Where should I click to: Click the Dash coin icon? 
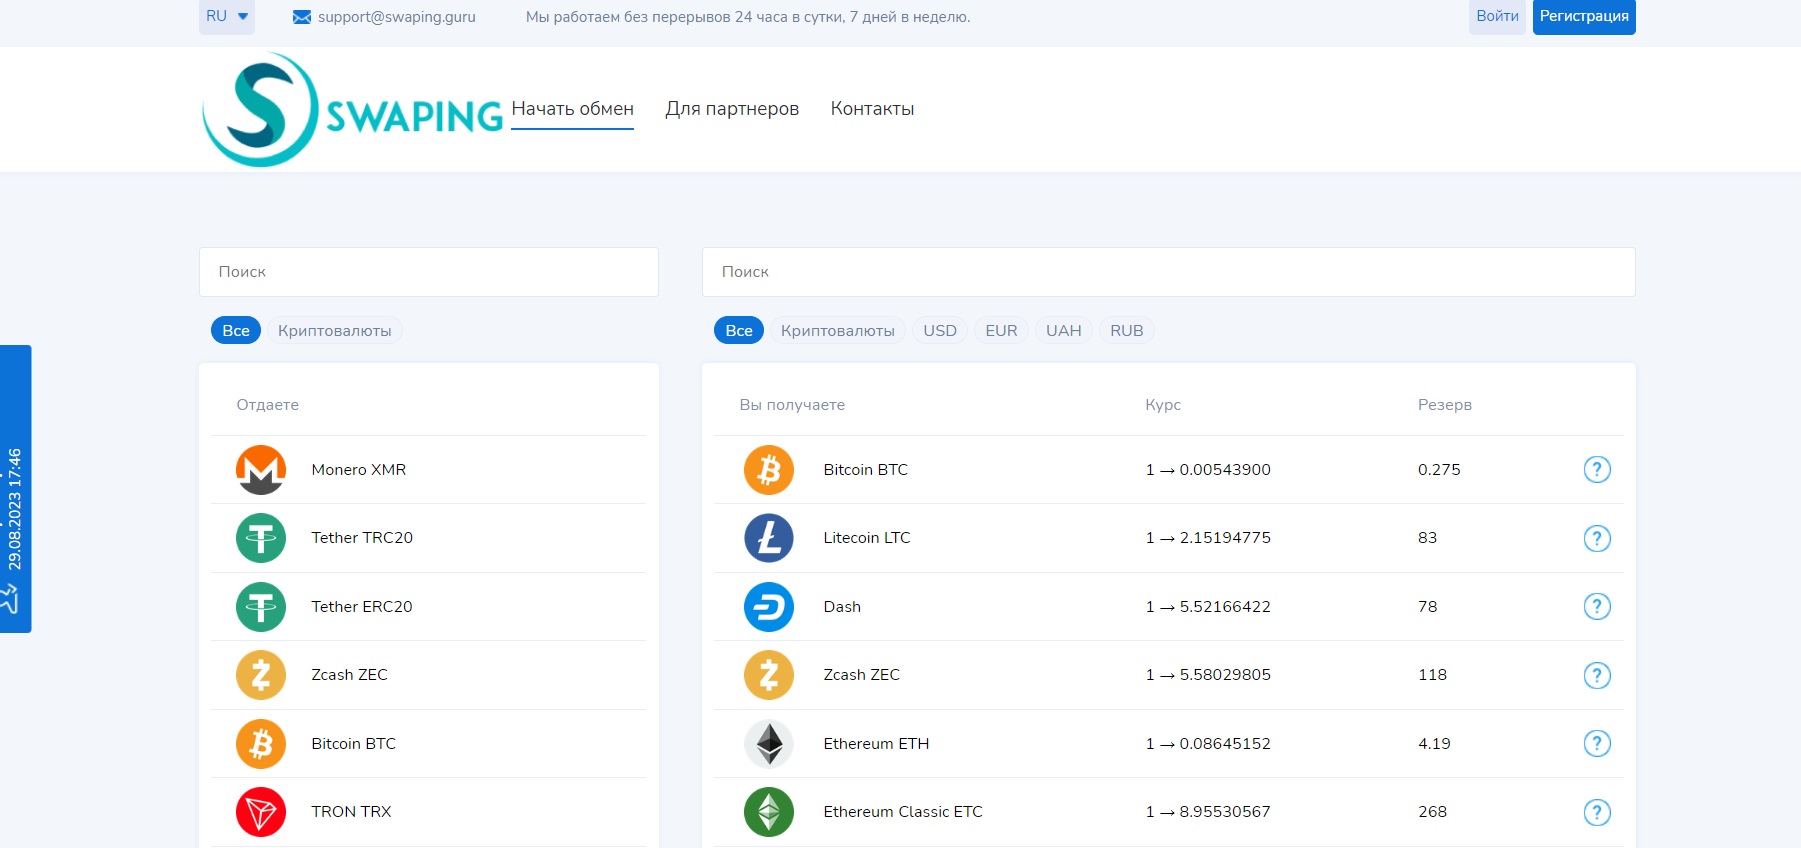[769, 607]
